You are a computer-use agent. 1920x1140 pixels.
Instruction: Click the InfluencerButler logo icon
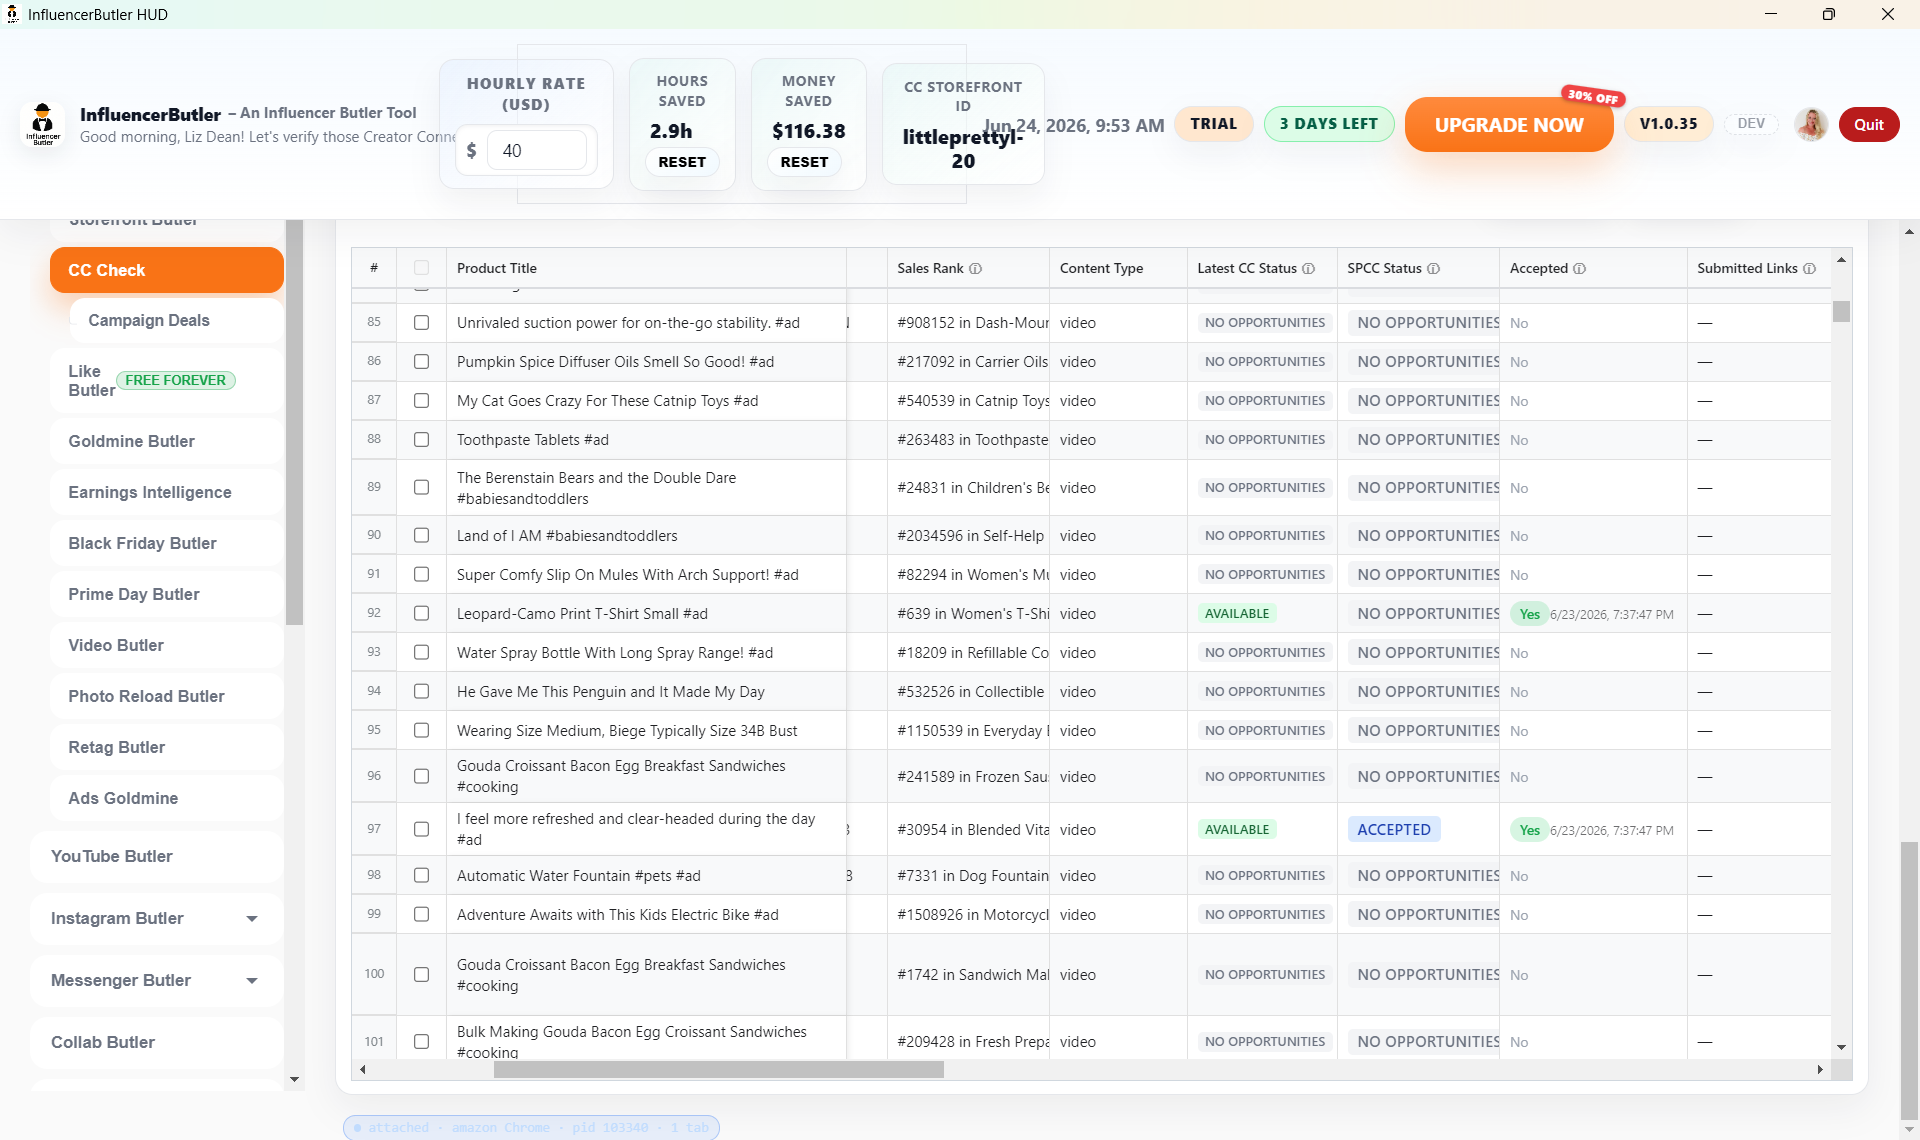pyautogui.click(x=43, y=125)
